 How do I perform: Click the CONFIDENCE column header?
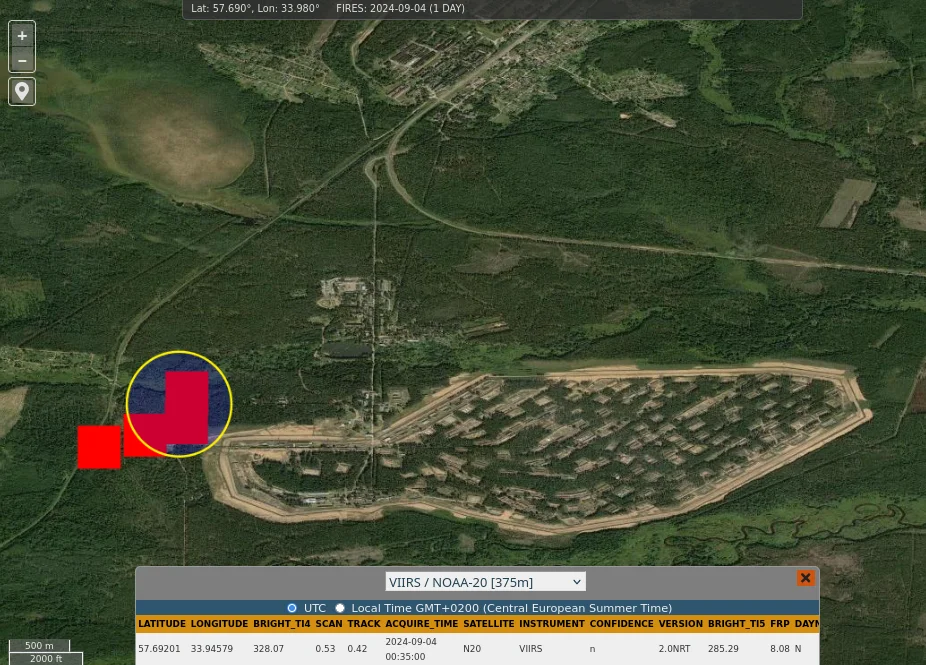pos(621,624)
